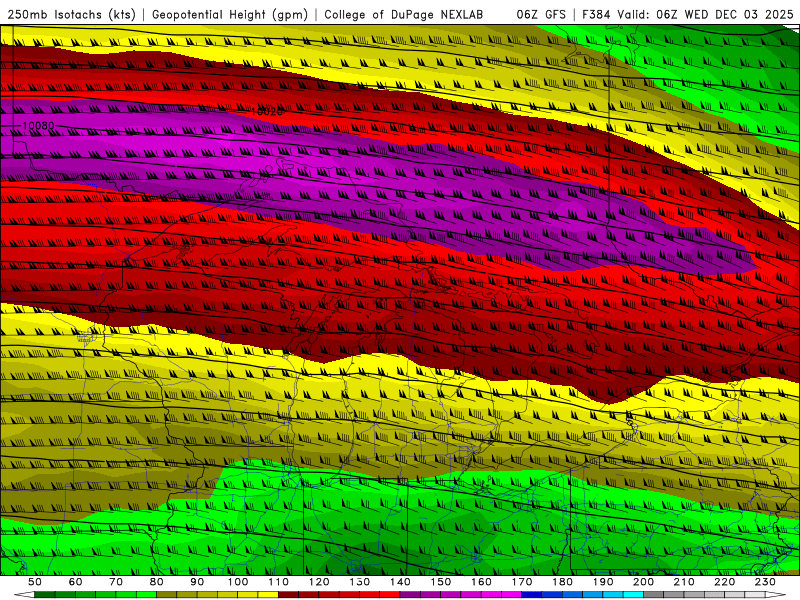
Task: Click the '200' value on the color scale
Action: (x=643, y=582)
